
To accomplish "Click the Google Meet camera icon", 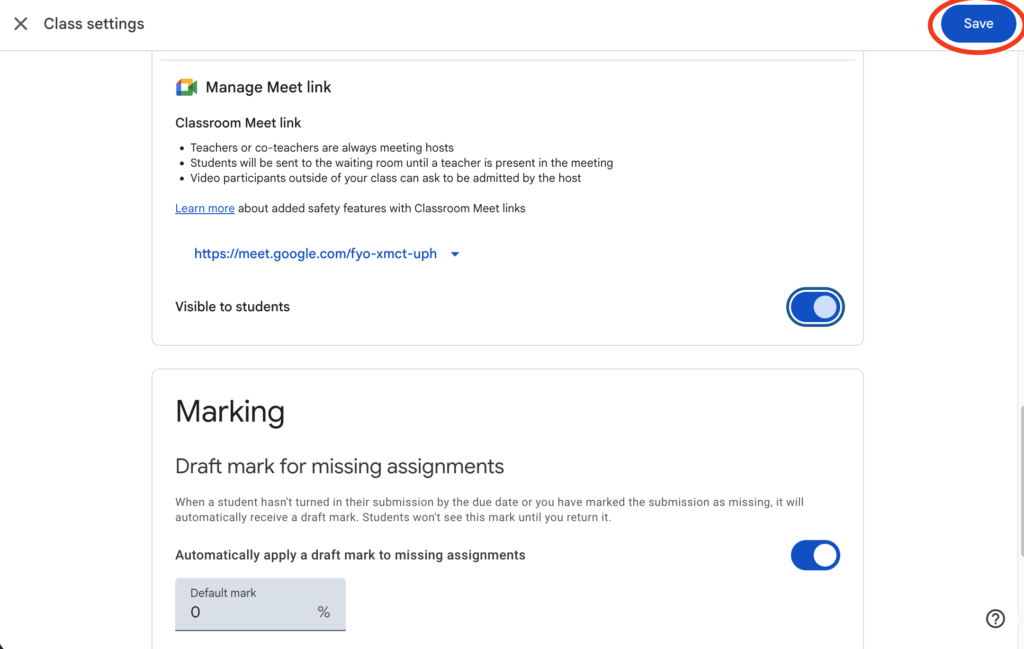I will tap(187, 87).
